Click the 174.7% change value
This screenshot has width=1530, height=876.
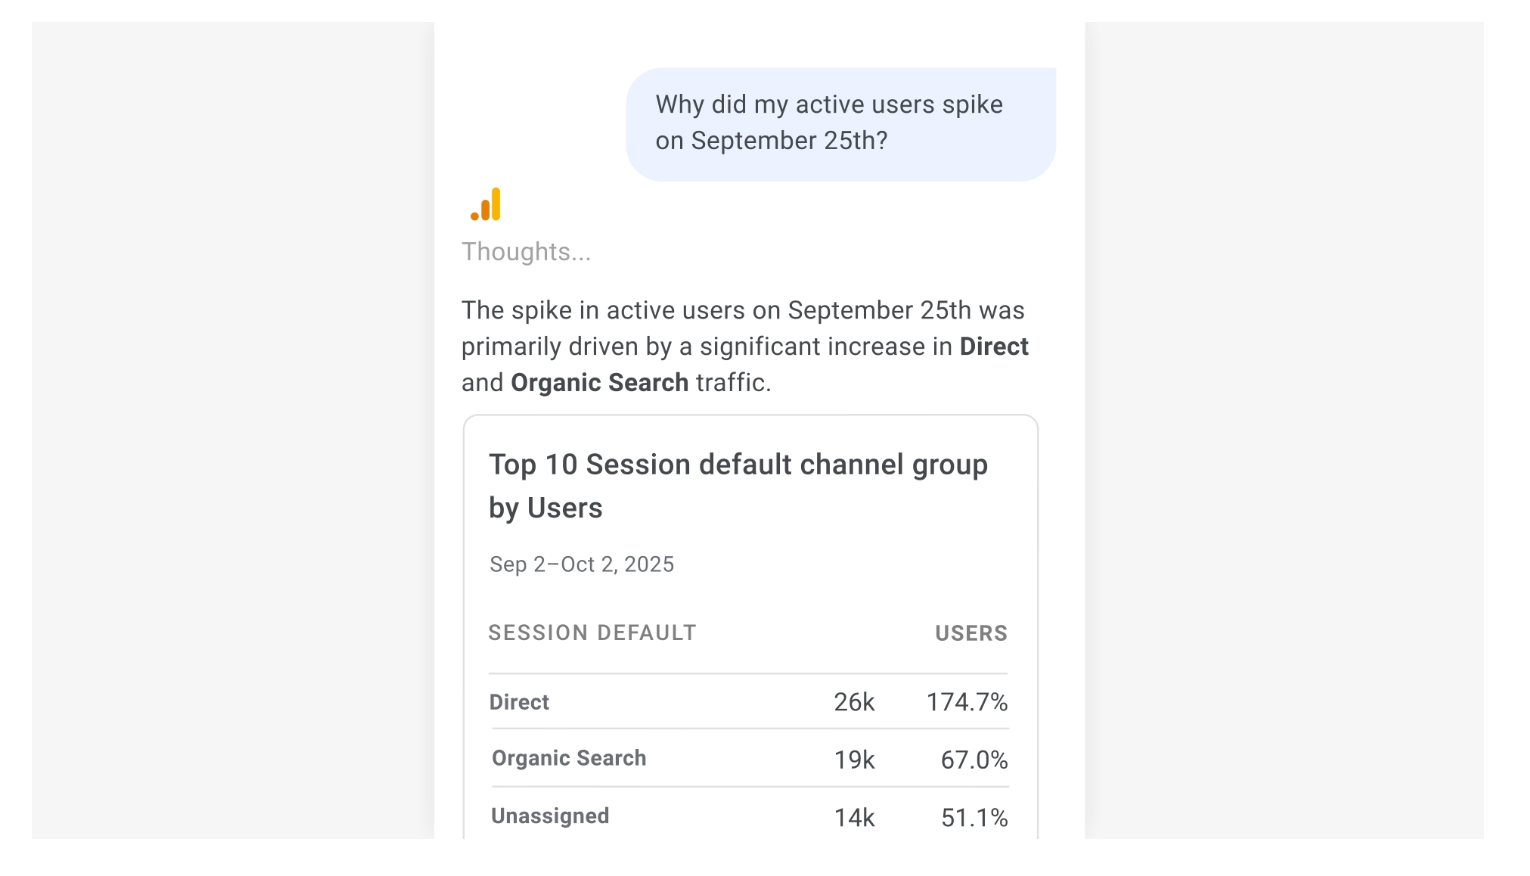tap(966, 703)
